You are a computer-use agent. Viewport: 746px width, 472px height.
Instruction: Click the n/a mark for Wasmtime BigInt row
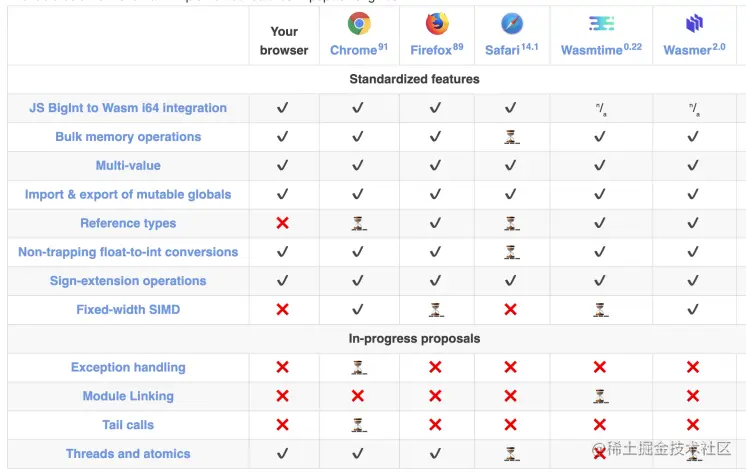tap(601, 109)
